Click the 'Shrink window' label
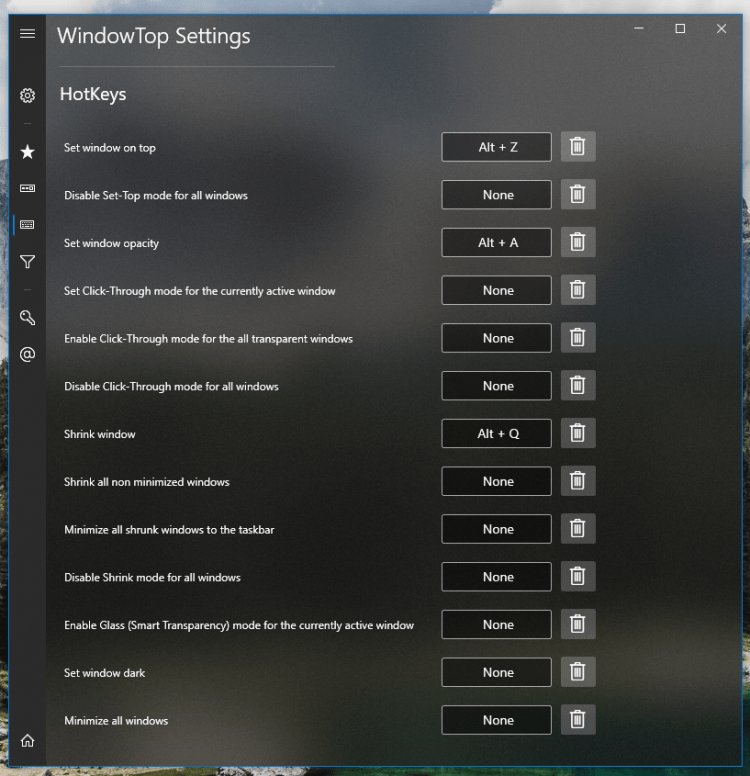This screenshot has height=776, width=750. (100, 434)
